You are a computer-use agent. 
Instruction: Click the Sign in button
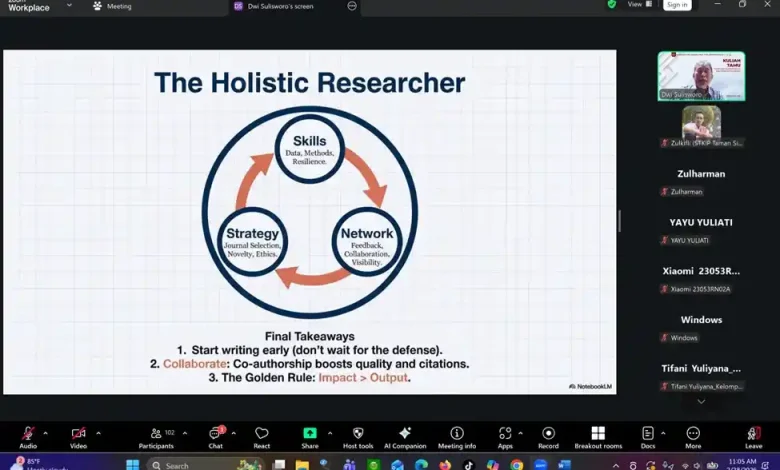tap(677, 5)
